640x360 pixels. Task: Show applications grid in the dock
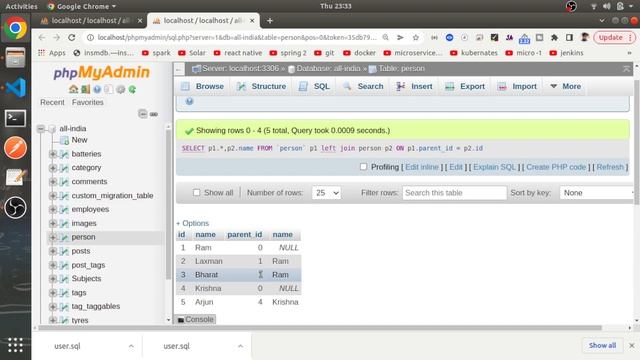(x=16, y=345)
